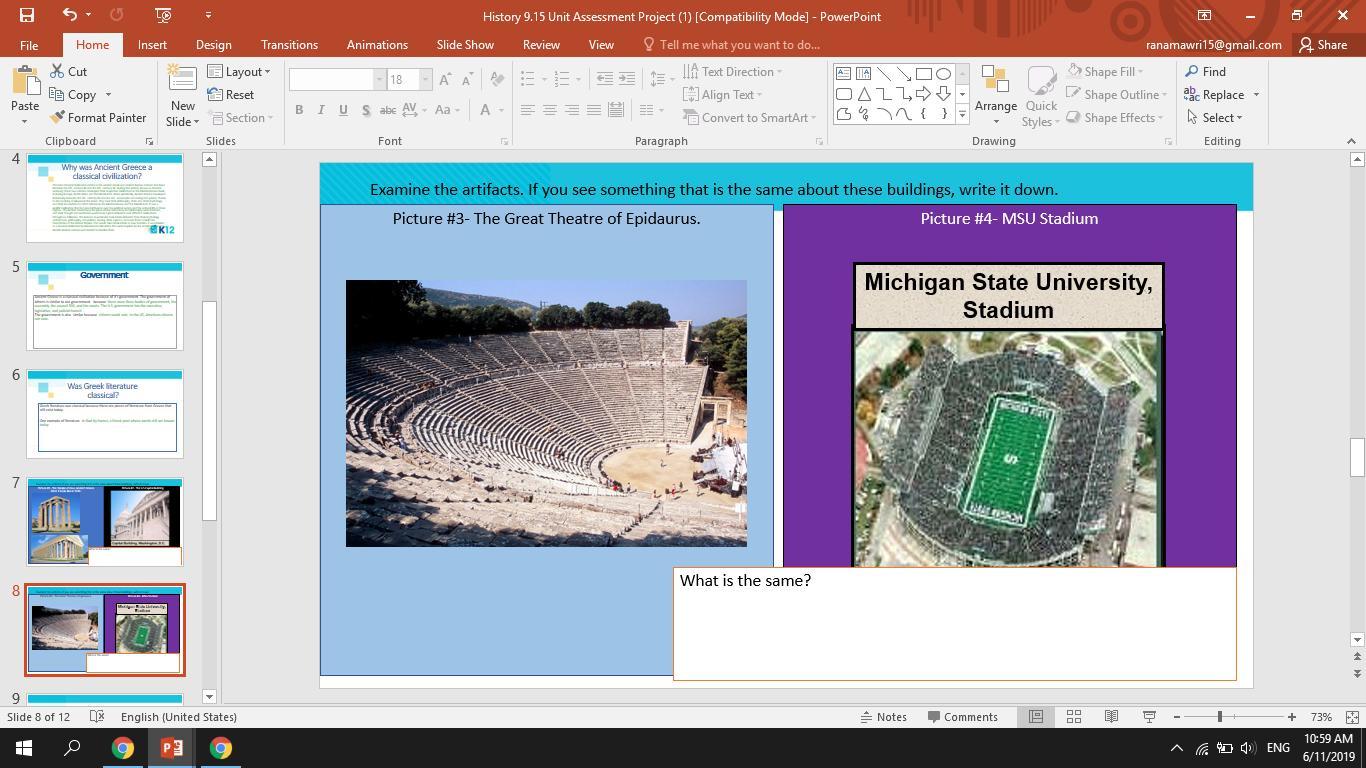The height and width of the screenshot is (768, 1366).
Task: Toggle left text alignment
Action: (528, 110)
